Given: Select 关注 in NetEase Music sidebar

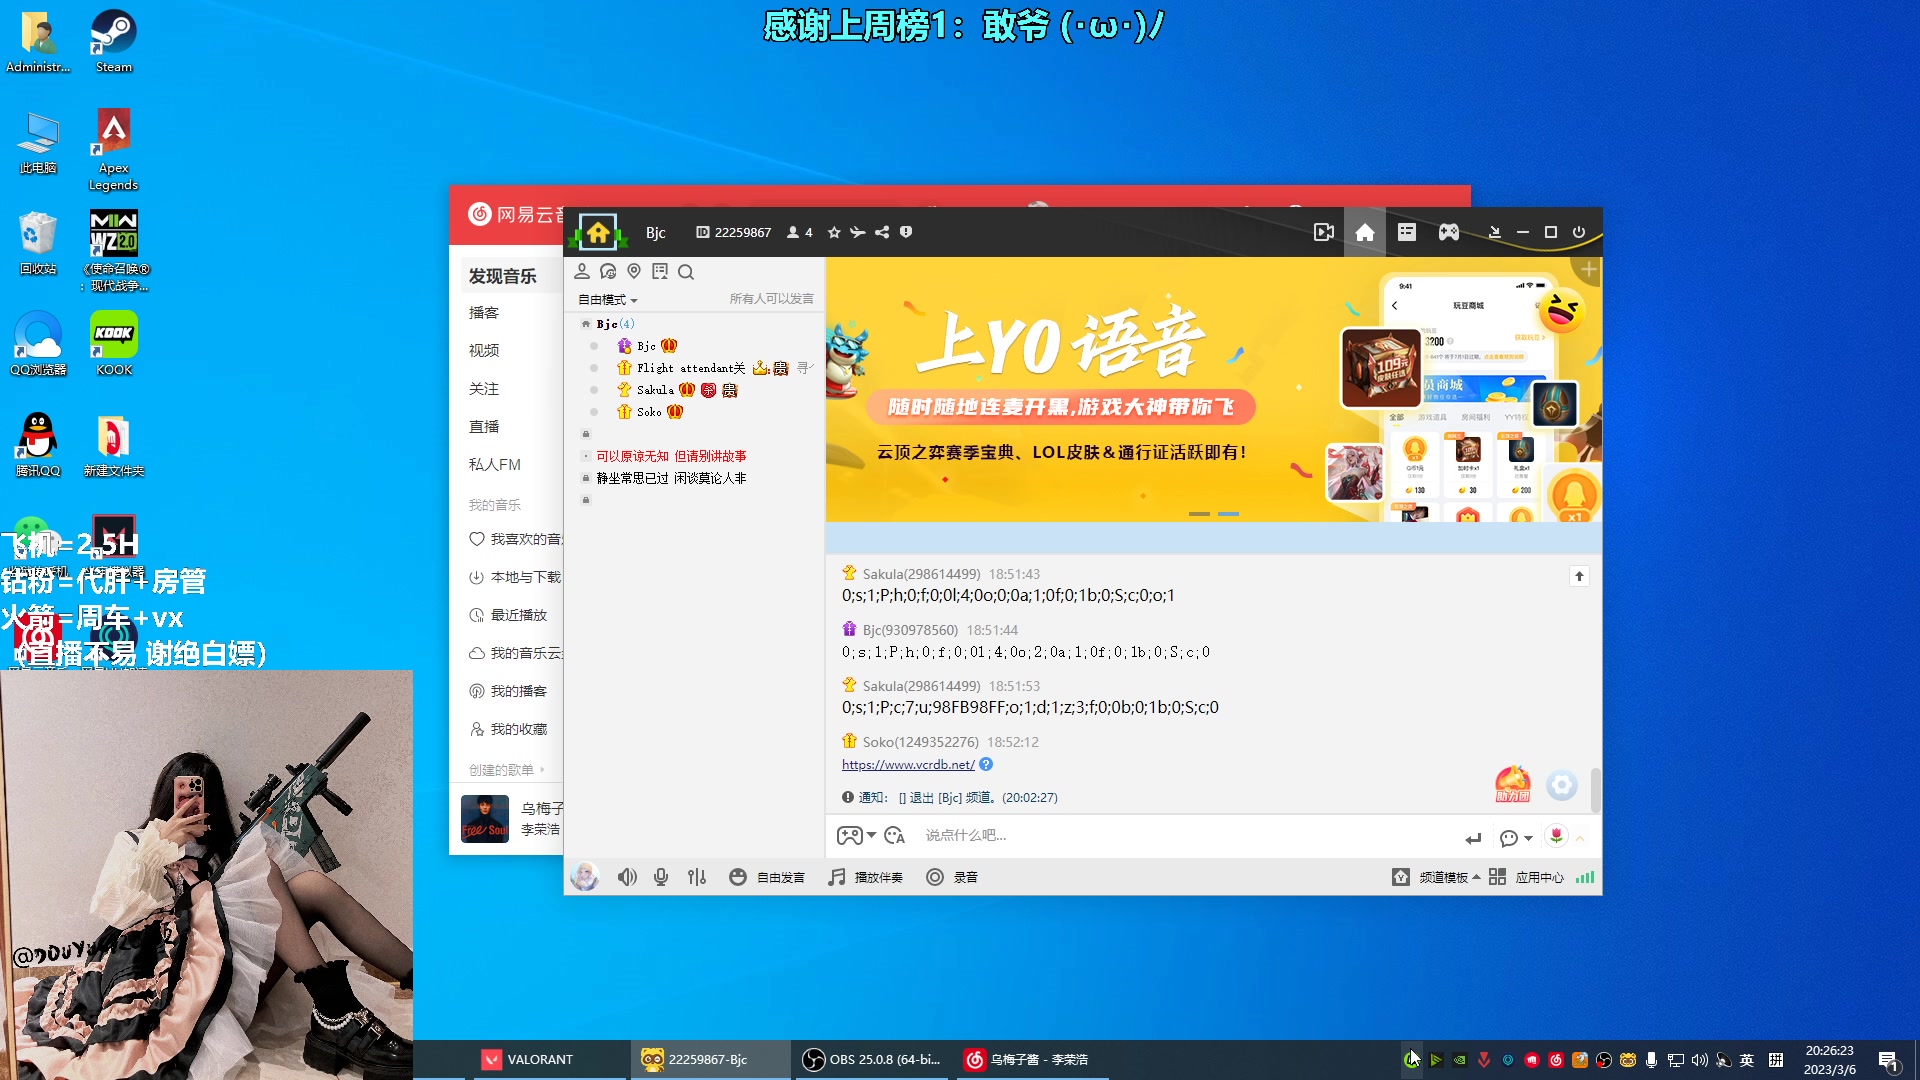Looking at the screenshot, I should coord(484,389).
